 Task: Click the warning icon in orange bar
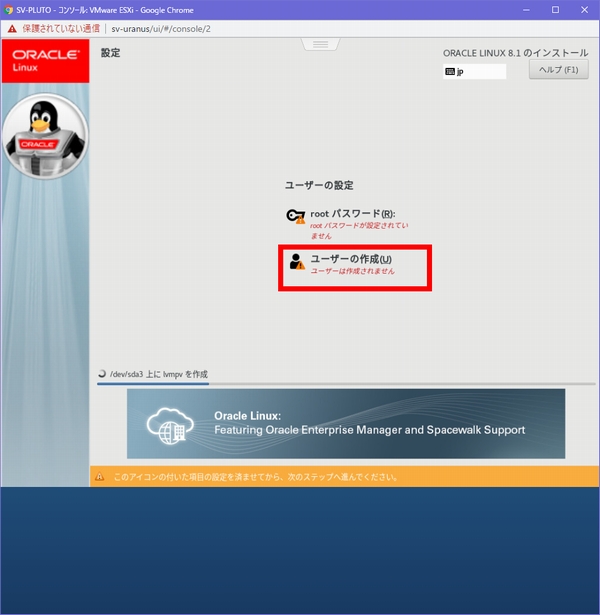click(100, 477)
